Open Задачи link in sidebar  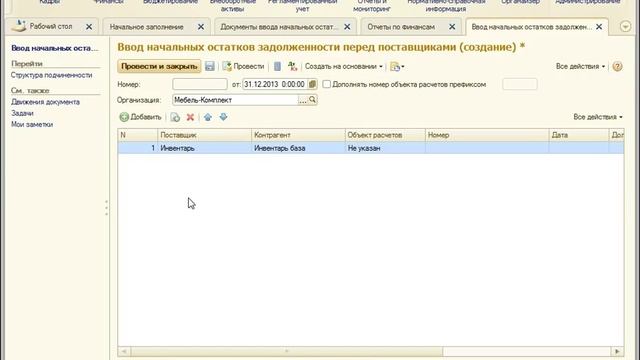click(22, 113)
